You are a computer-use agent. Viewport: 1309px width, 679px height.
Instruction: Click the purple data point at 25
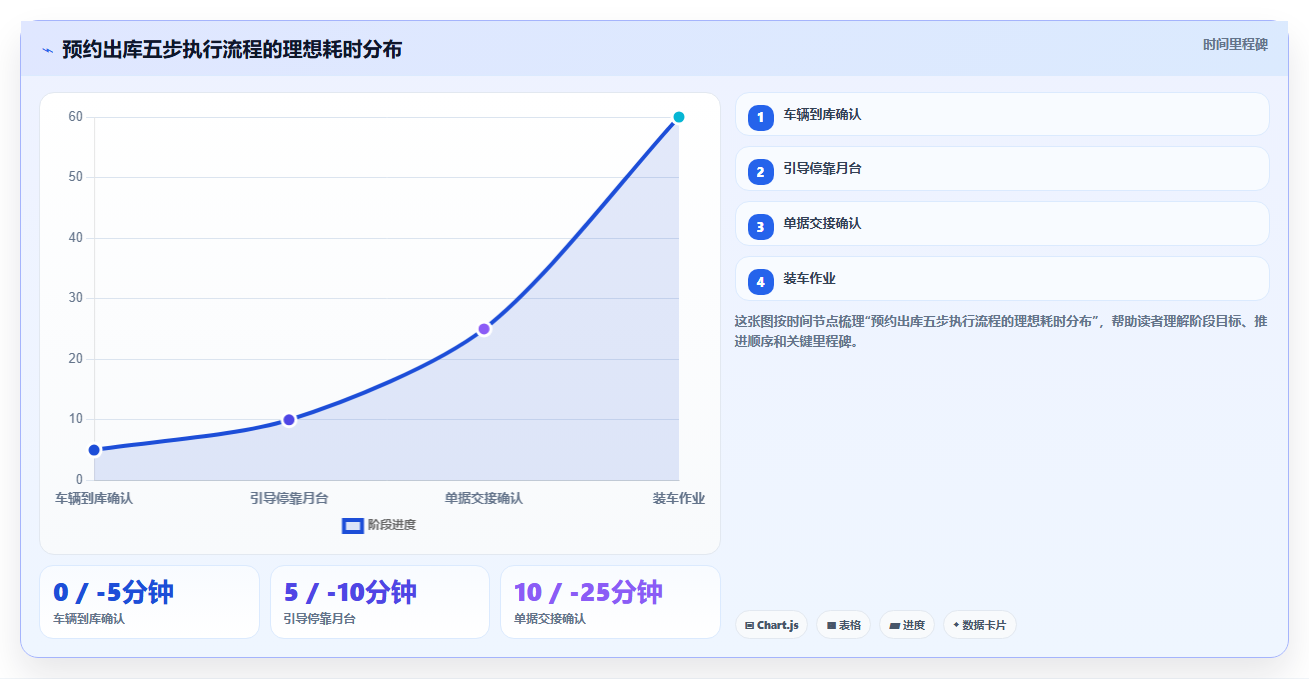tap(484, 329)
